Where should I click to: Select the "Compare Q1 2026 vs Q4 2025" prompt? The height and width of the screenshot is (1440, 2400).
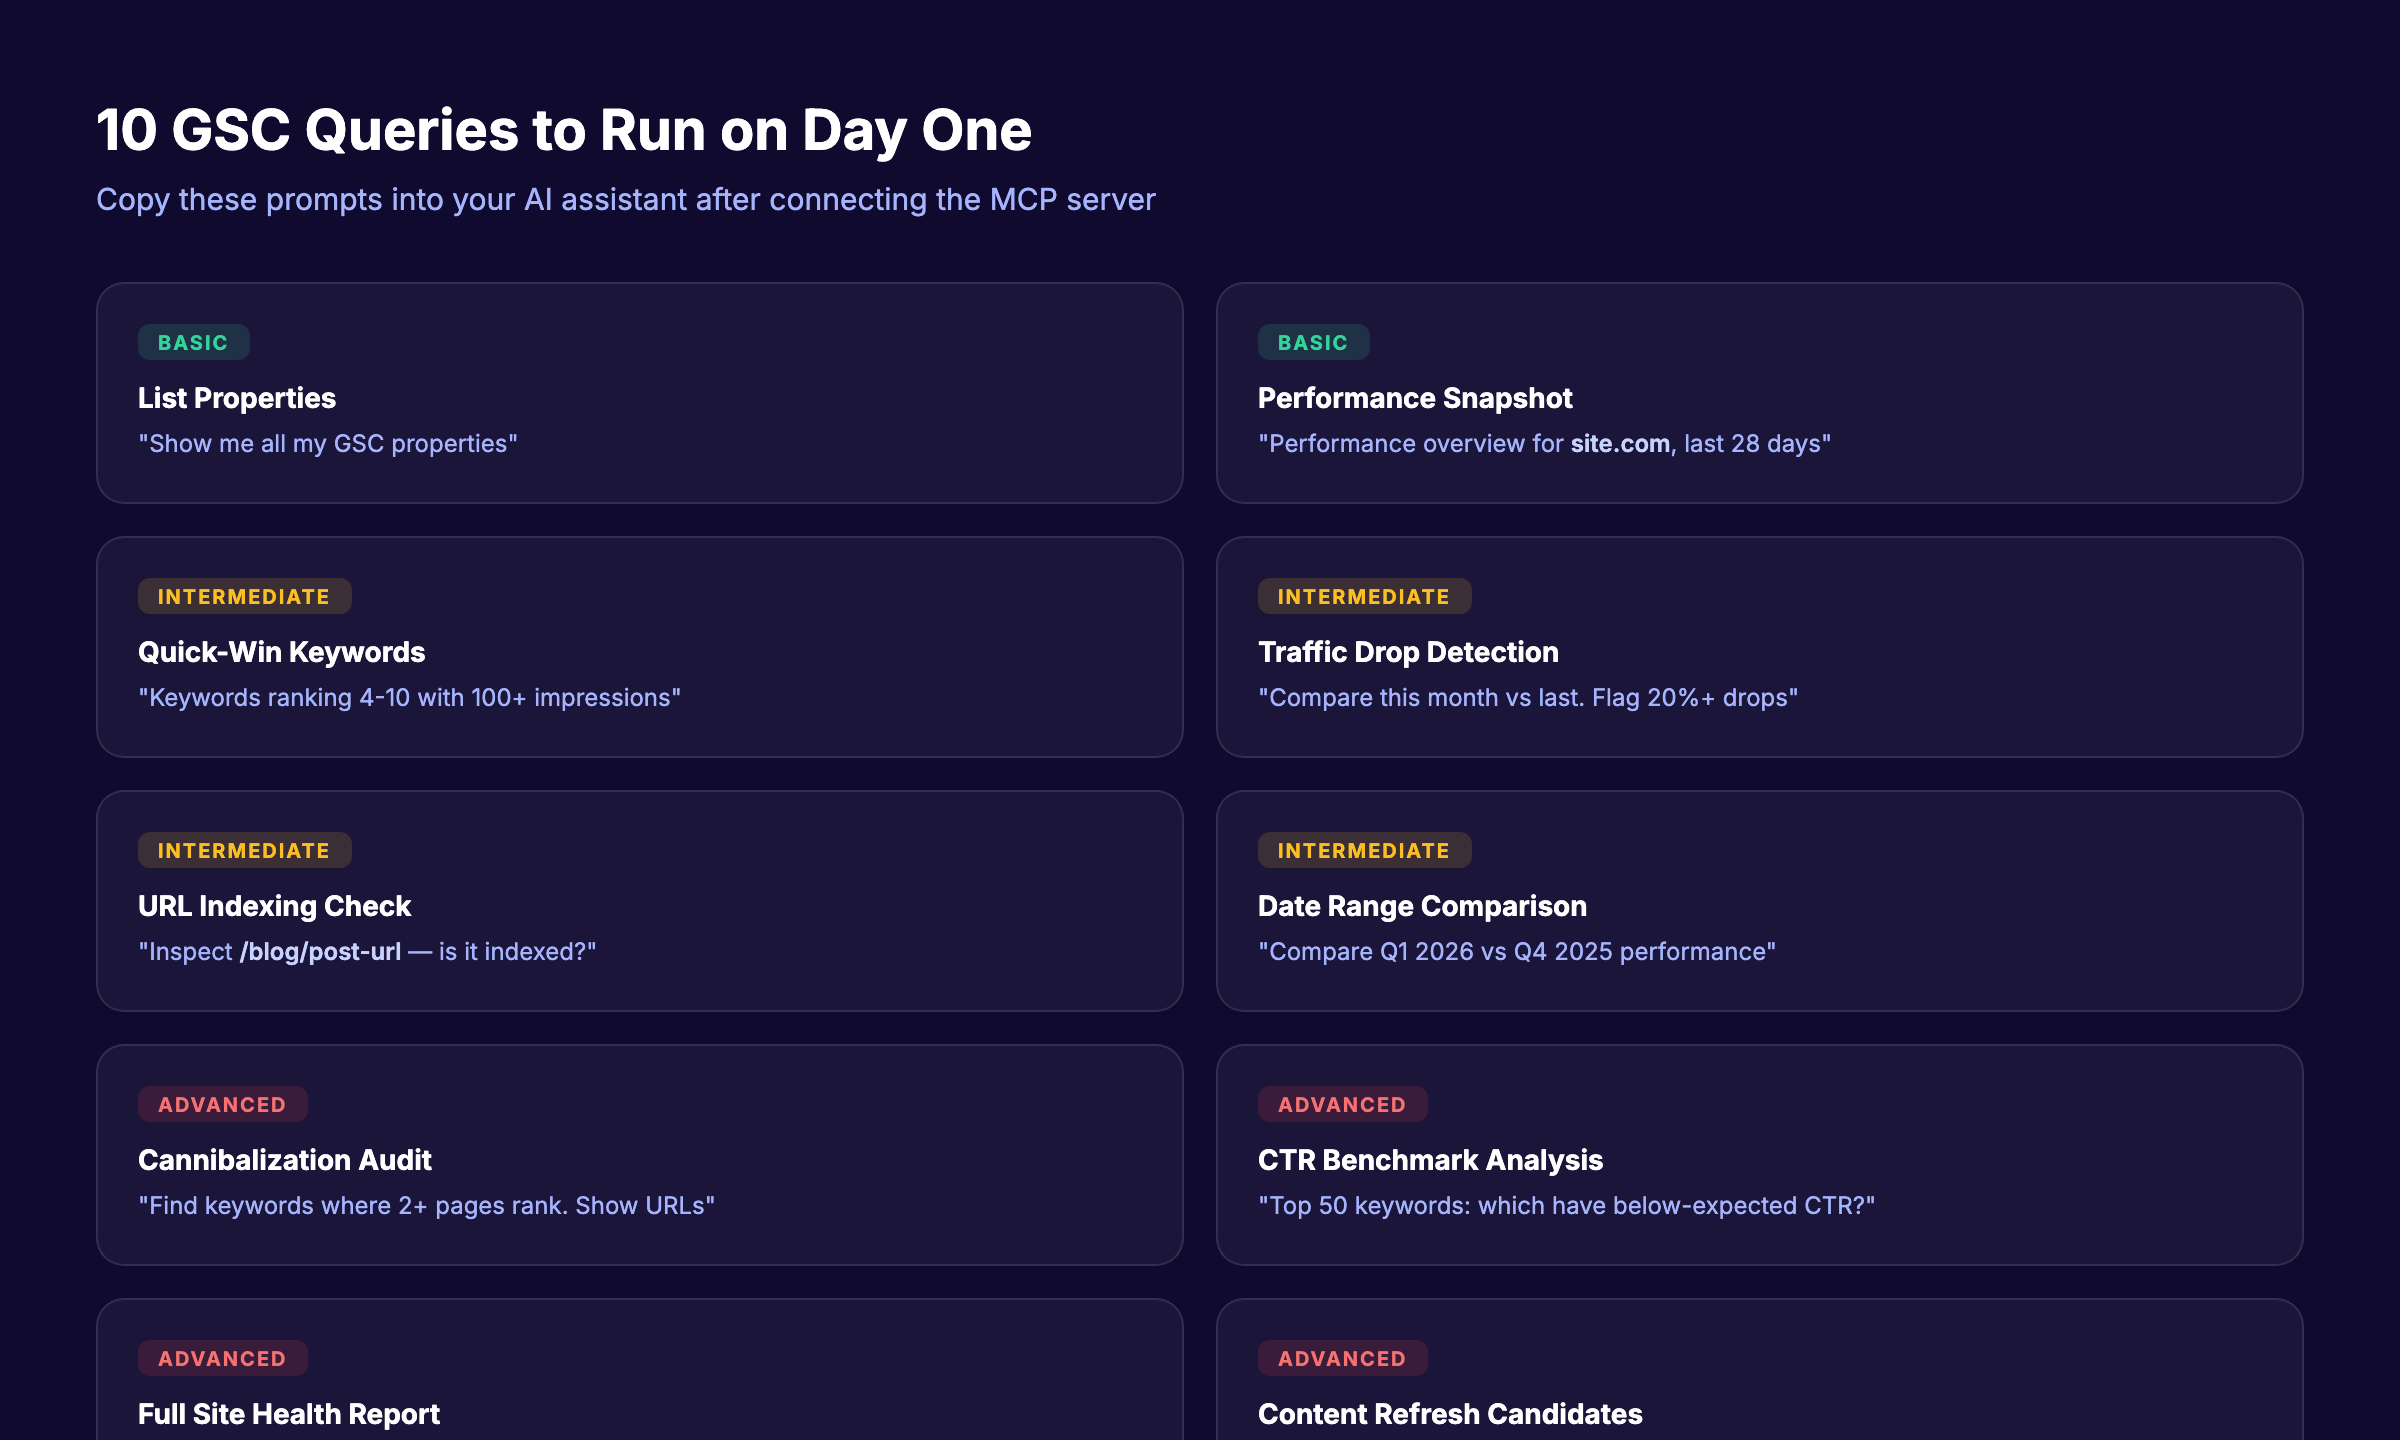pos(1516,952)
